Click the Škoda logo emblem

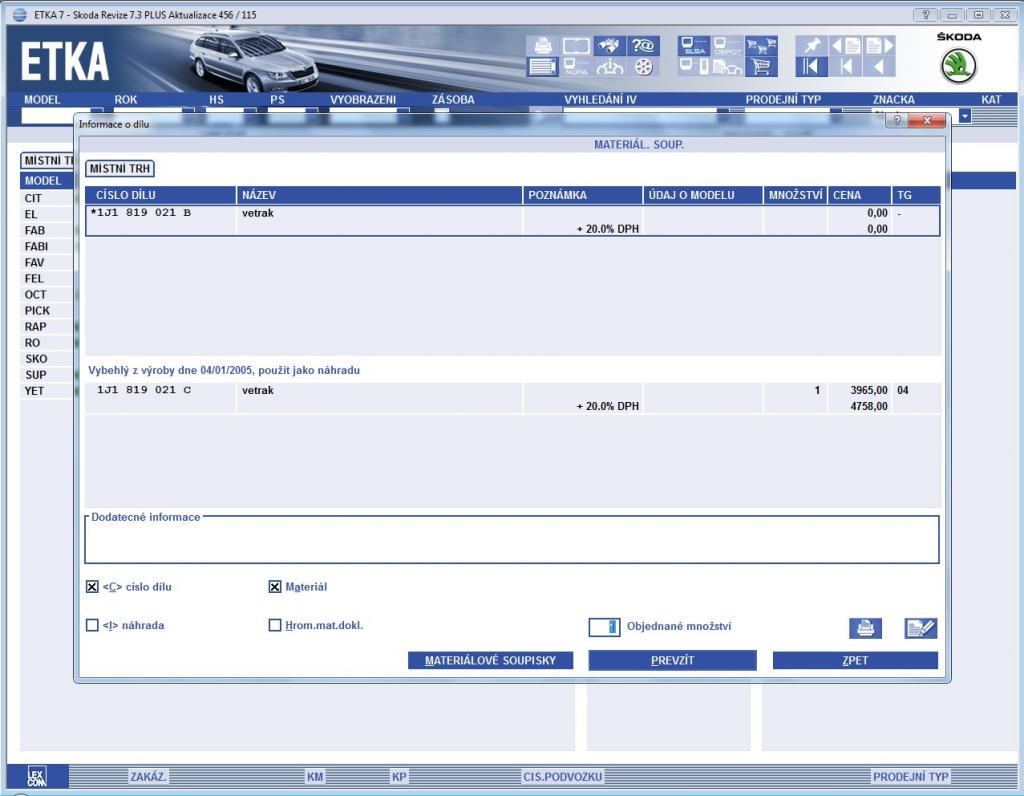click(x=958, y=65)
